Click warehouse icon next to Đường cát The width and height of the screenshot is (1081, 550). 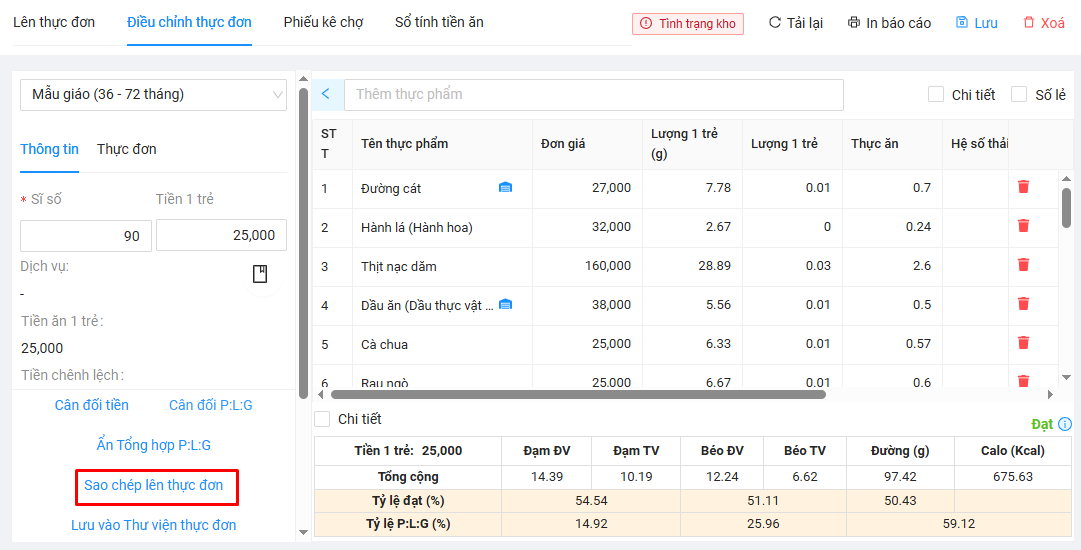(x=505, y=188)
